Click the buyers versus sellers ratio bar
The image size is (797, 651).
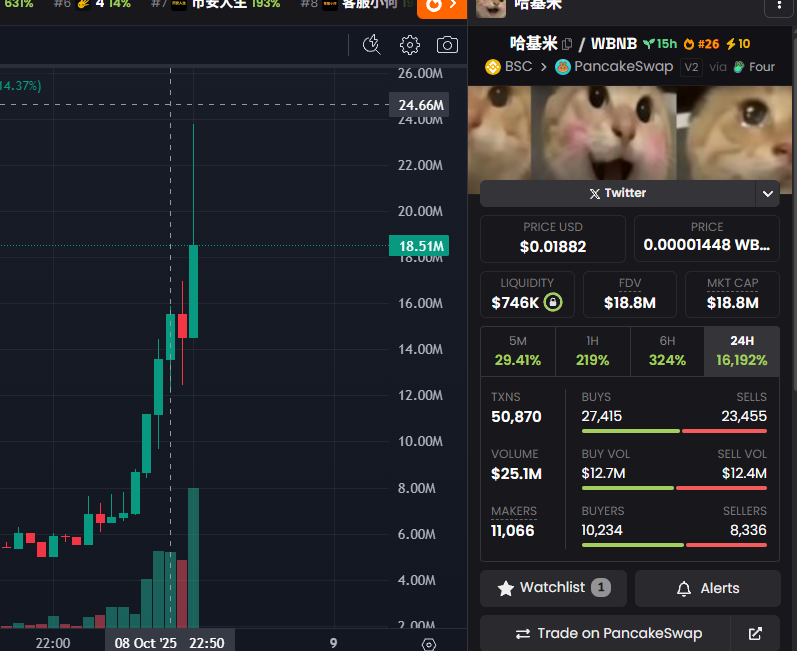point(674,545)
